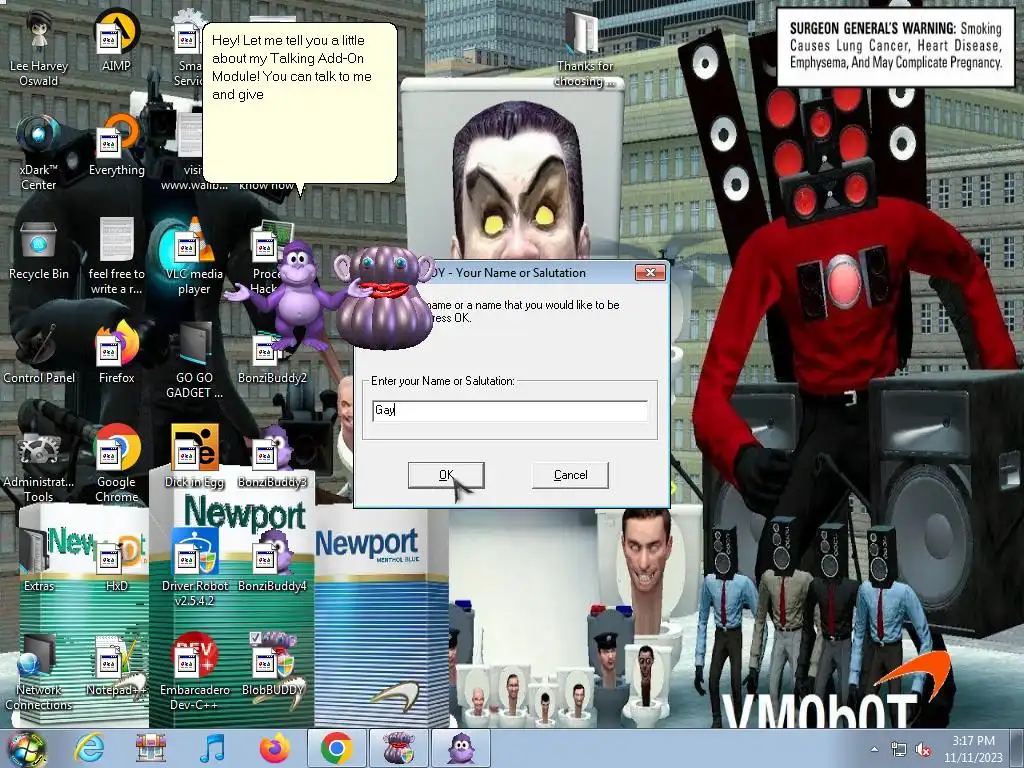
Task: Close the Your Name or Salutation dialog
Action: click(650, 272)
